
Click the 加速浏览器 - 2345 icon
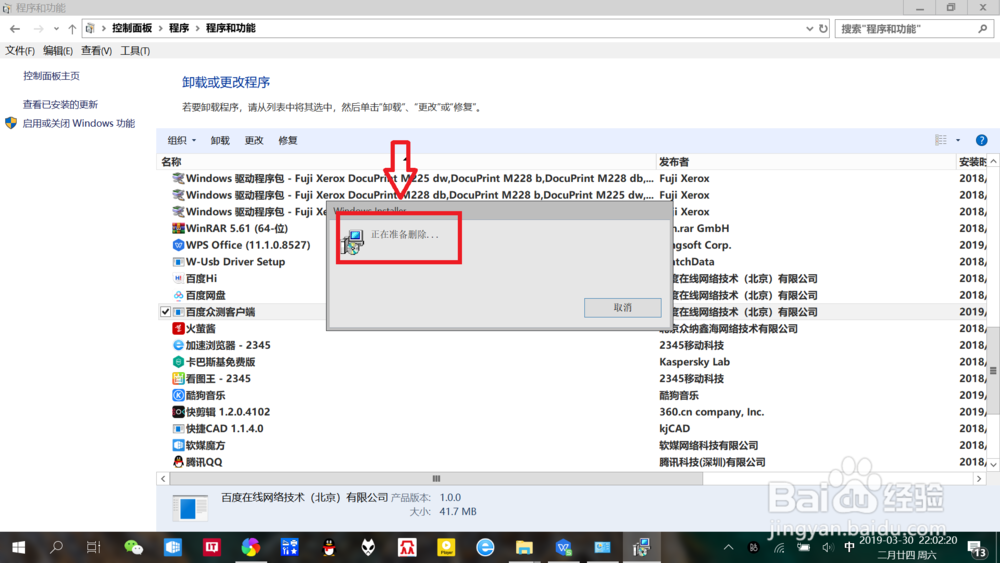(178, 345)
